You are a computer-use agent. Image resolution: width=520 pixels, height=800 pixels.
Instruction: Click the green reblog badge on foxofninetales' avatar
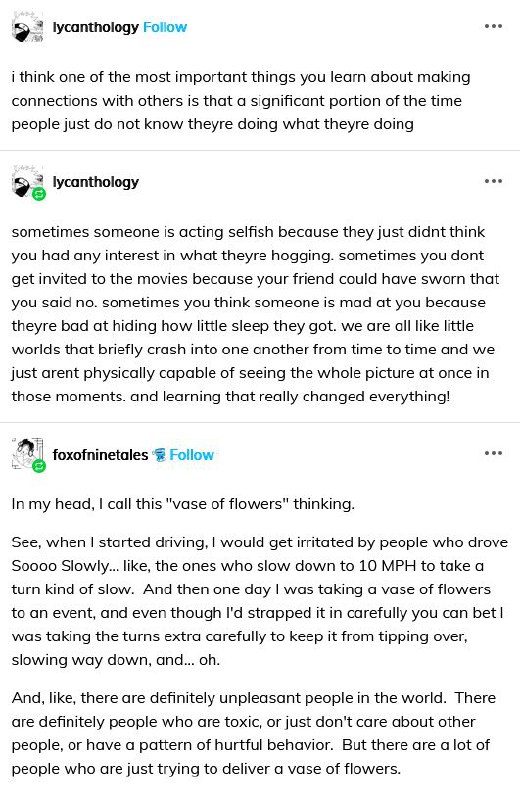39,465
